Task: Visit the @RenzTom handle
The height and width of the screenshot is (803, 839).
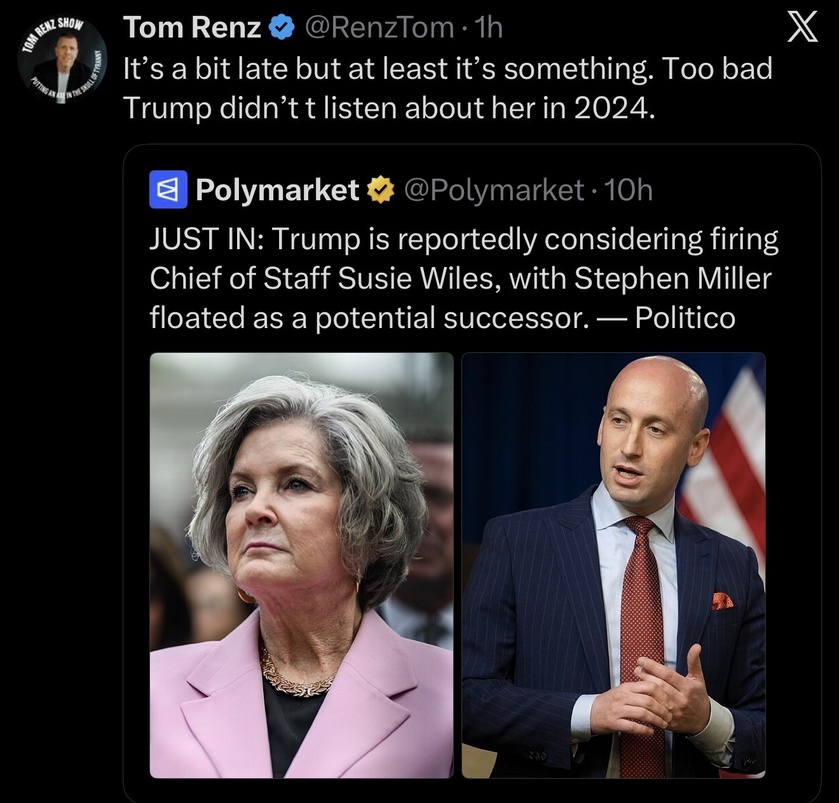Action: pyautogui.click(x=379, y=28)
